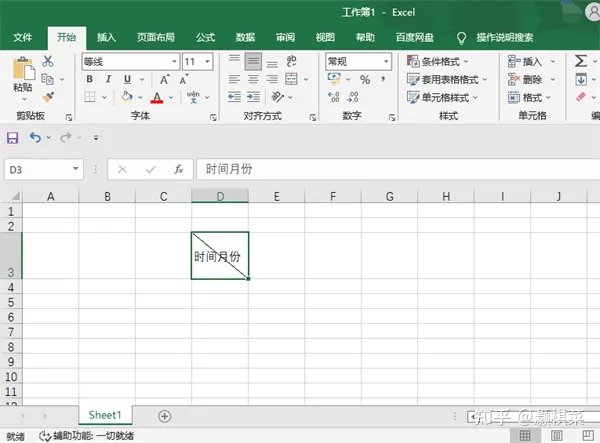Switch to the 插入 tab
Image resolution: width=600 pixels, height=443 pixels.
pos(106,37)
